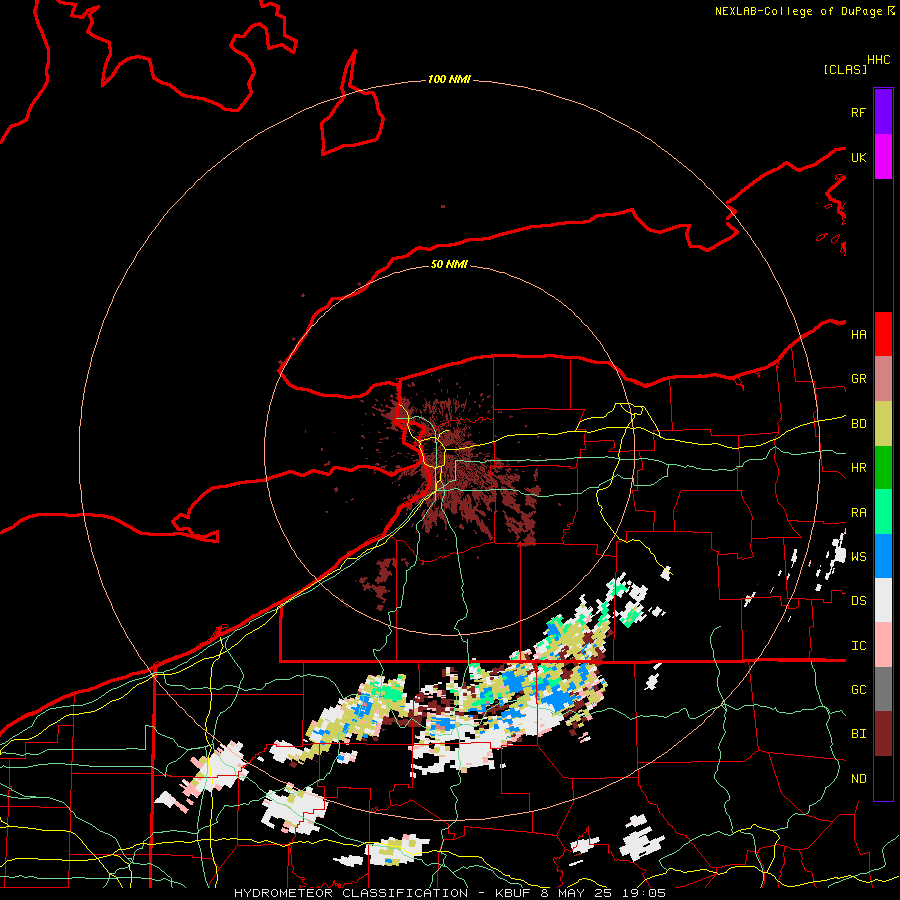Screen dimensions: 900x900
Task: Click the magenta UK legend color swatch
Action: 883,157
